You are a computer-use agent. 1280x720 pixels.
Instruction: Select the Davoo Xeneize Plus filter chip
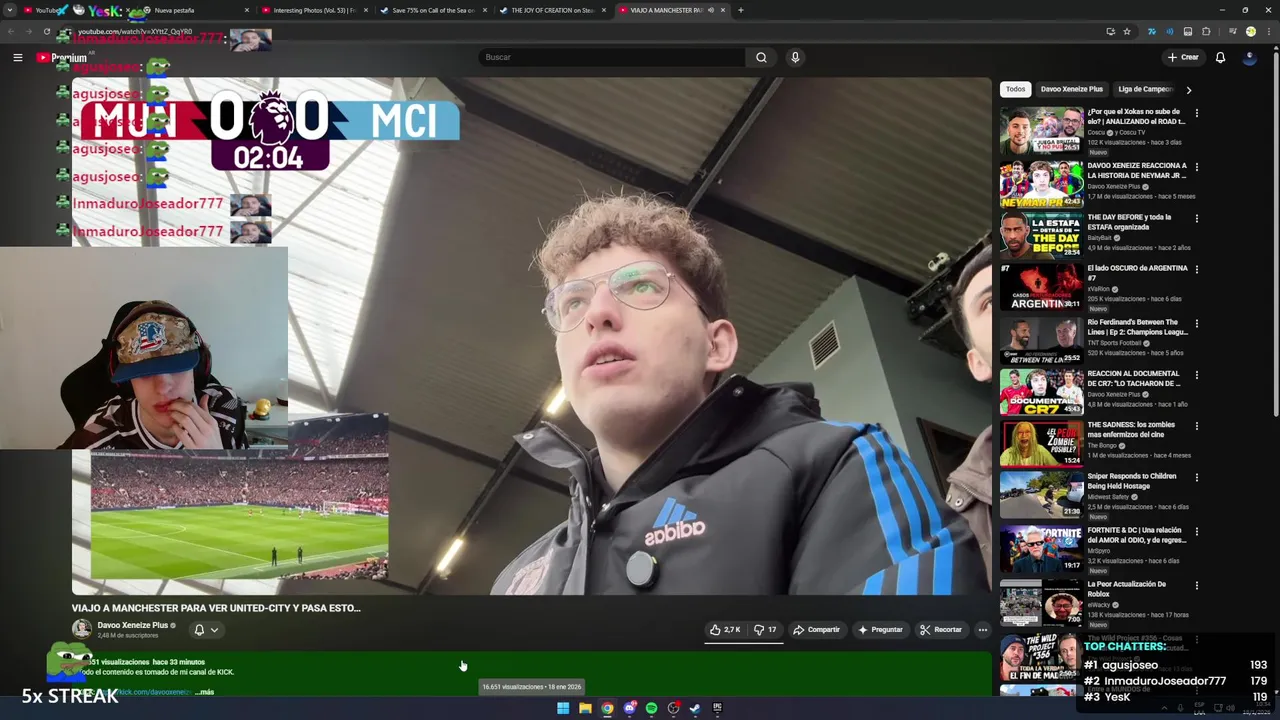coord(1071,89)
